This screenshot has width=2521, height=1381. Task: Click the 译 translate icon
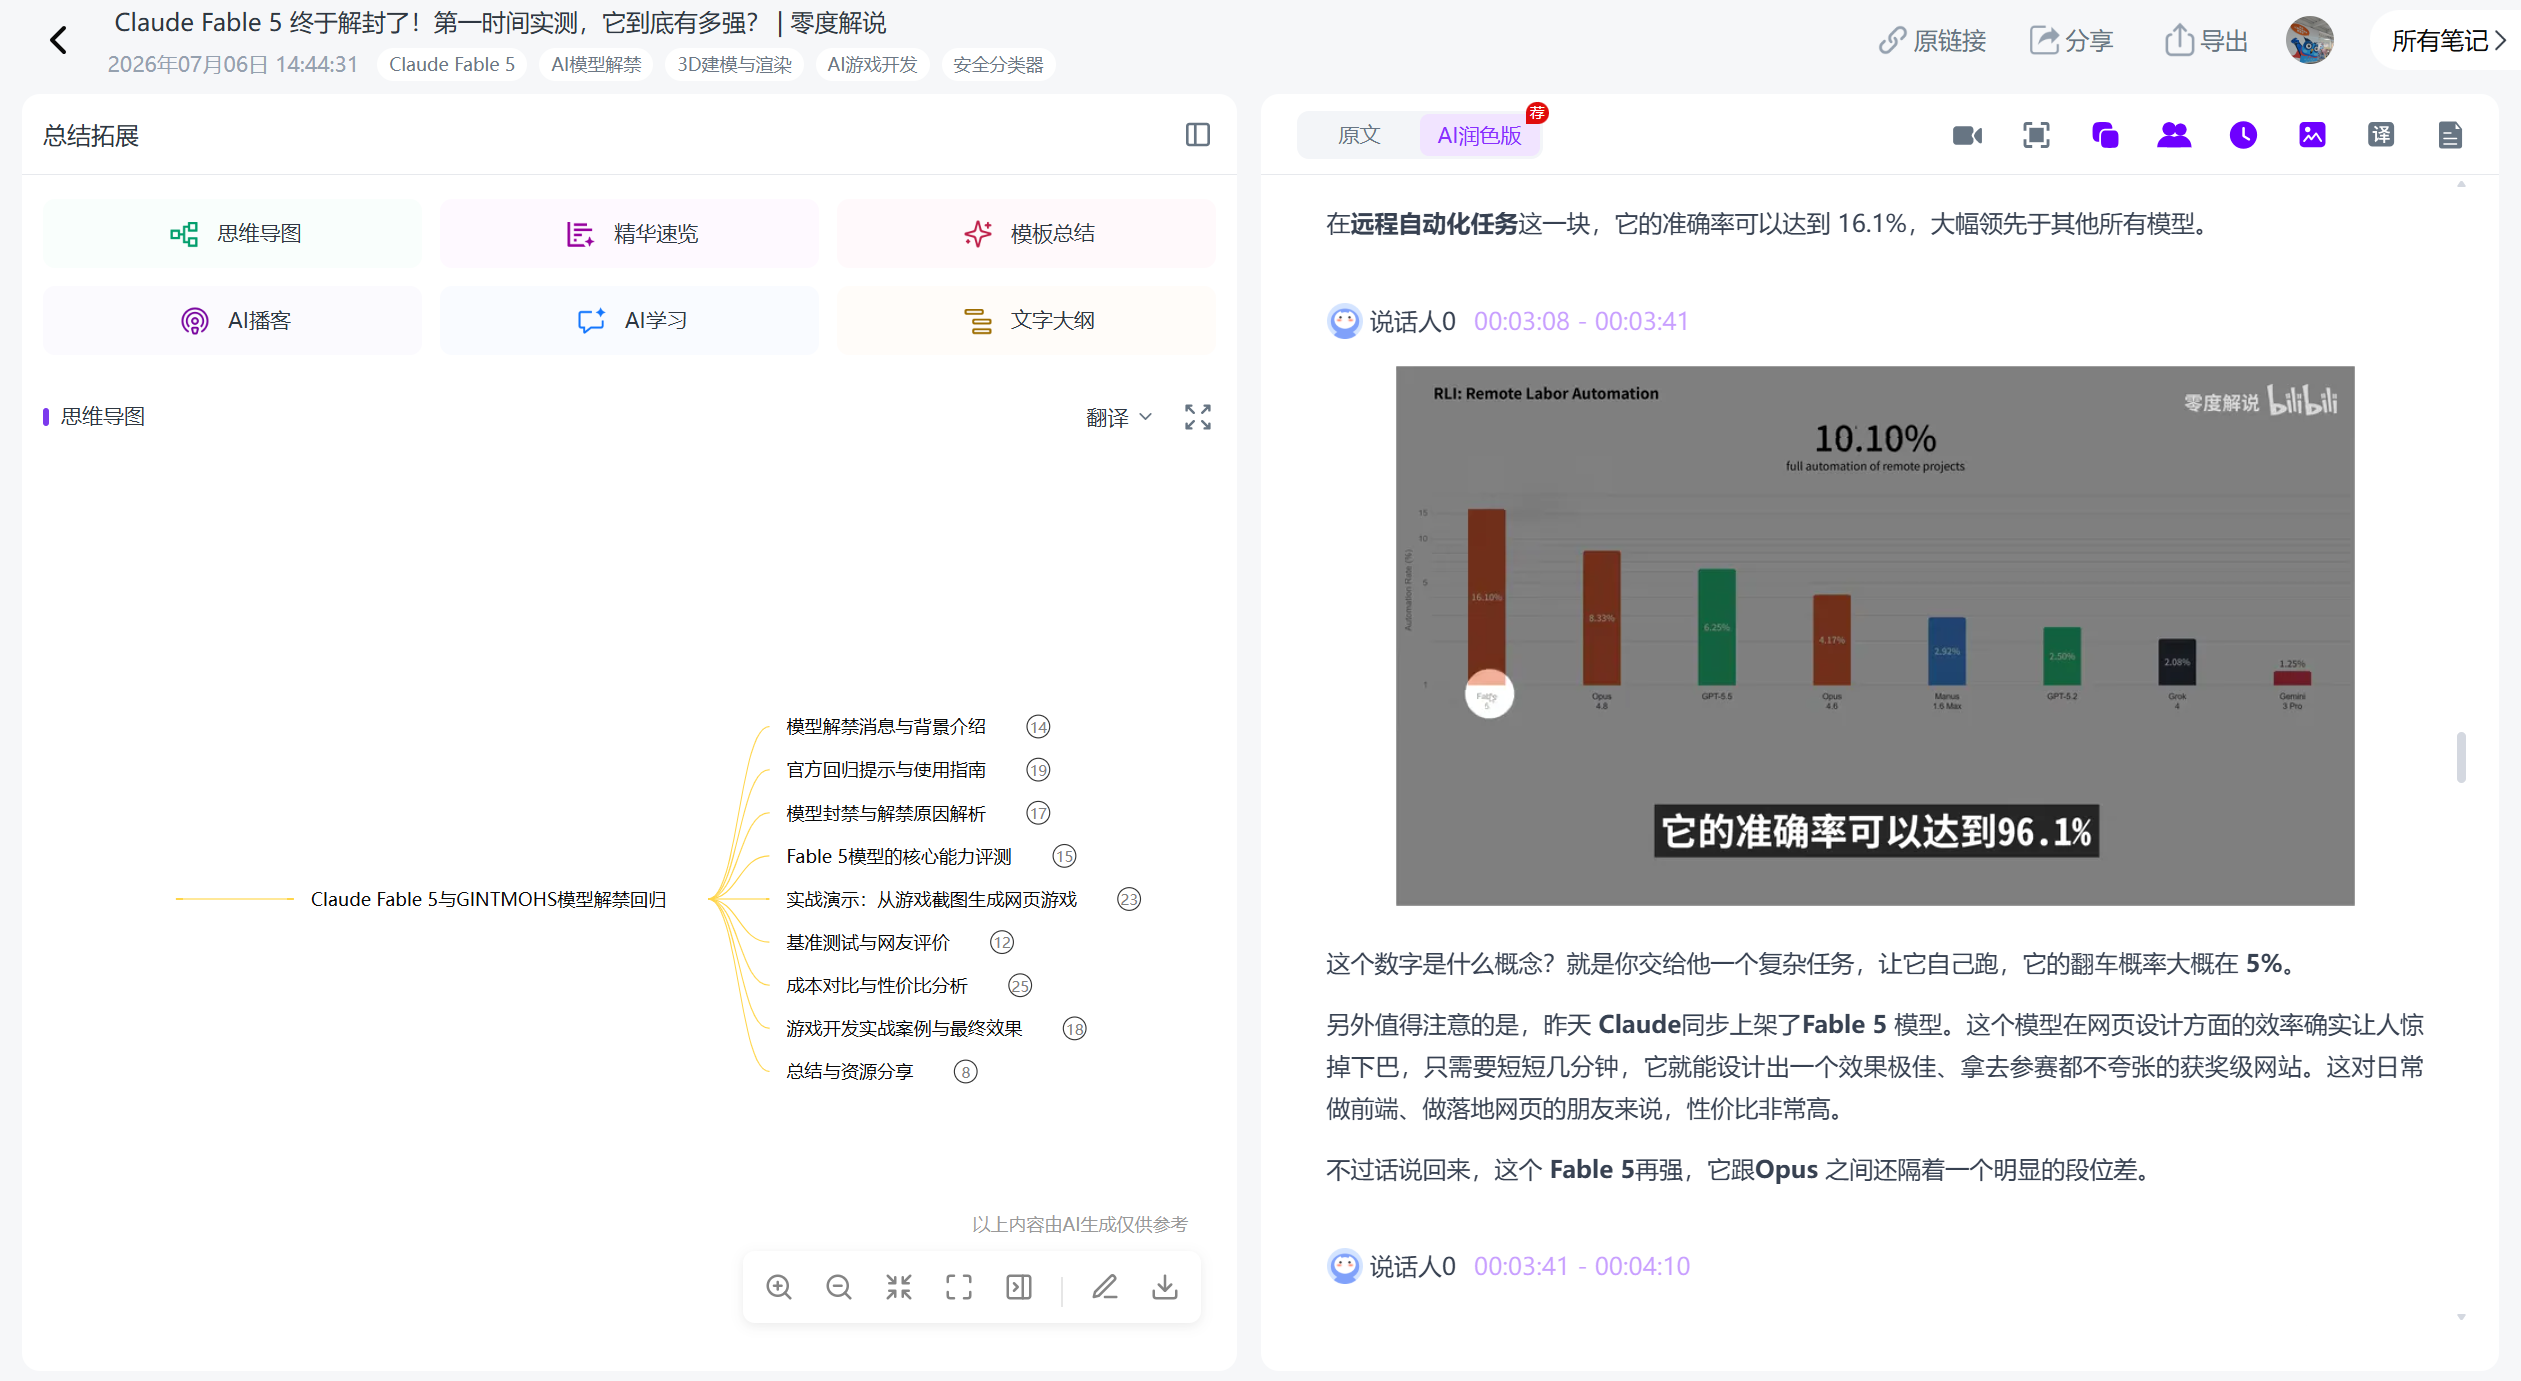2381,135
